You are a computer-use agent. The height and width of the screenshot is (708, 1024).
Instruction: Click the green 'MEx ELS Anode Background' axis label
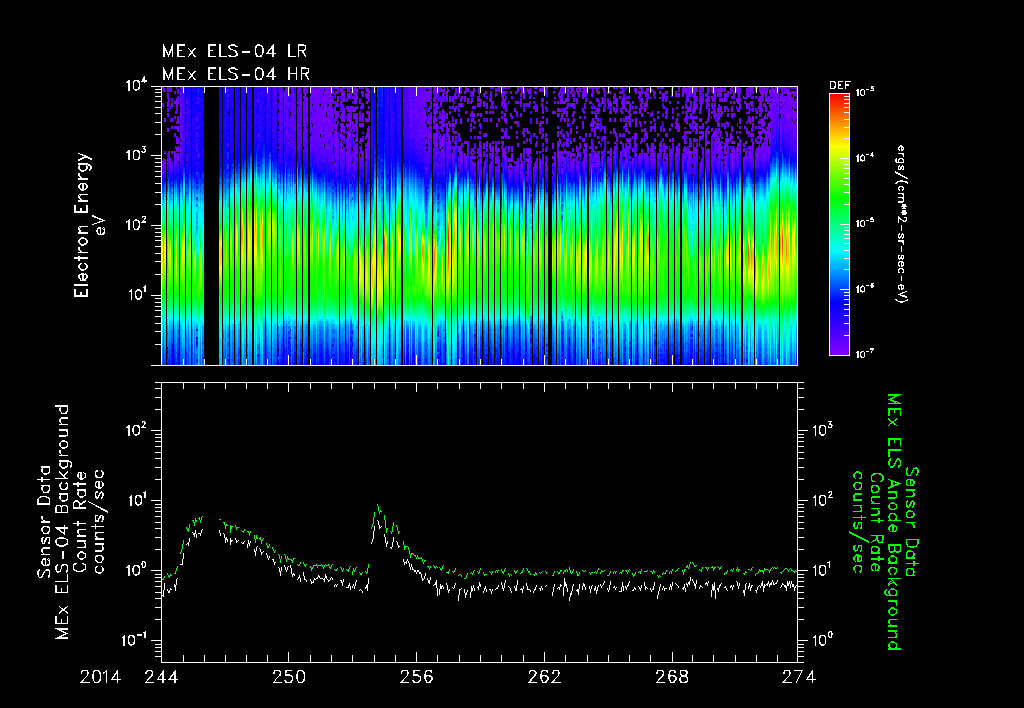tap(894, 522)
